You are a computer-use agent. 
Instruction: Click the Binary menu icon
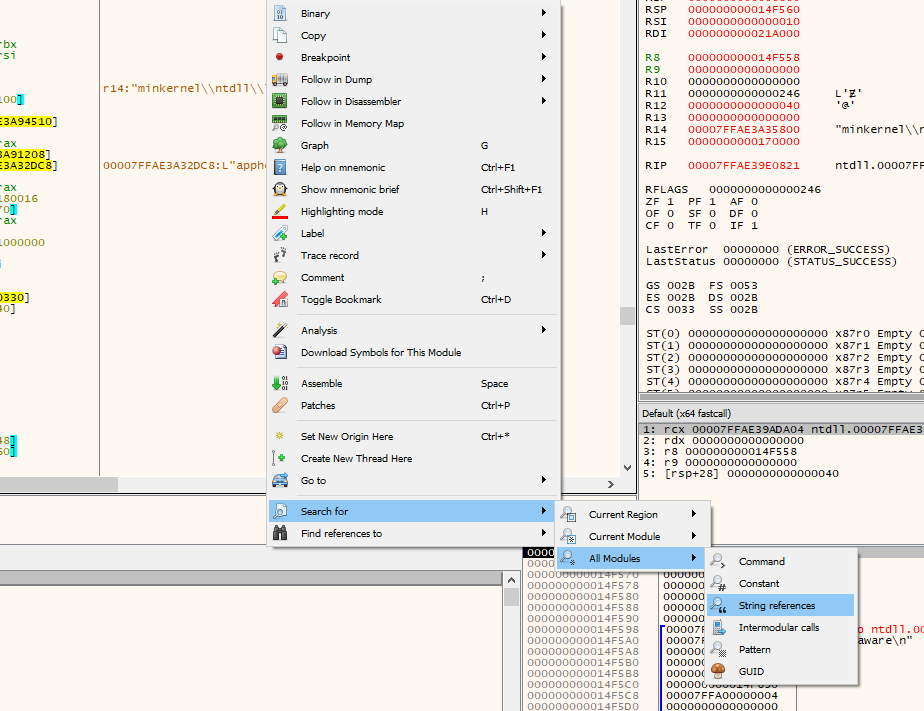[x=280, y=14]
